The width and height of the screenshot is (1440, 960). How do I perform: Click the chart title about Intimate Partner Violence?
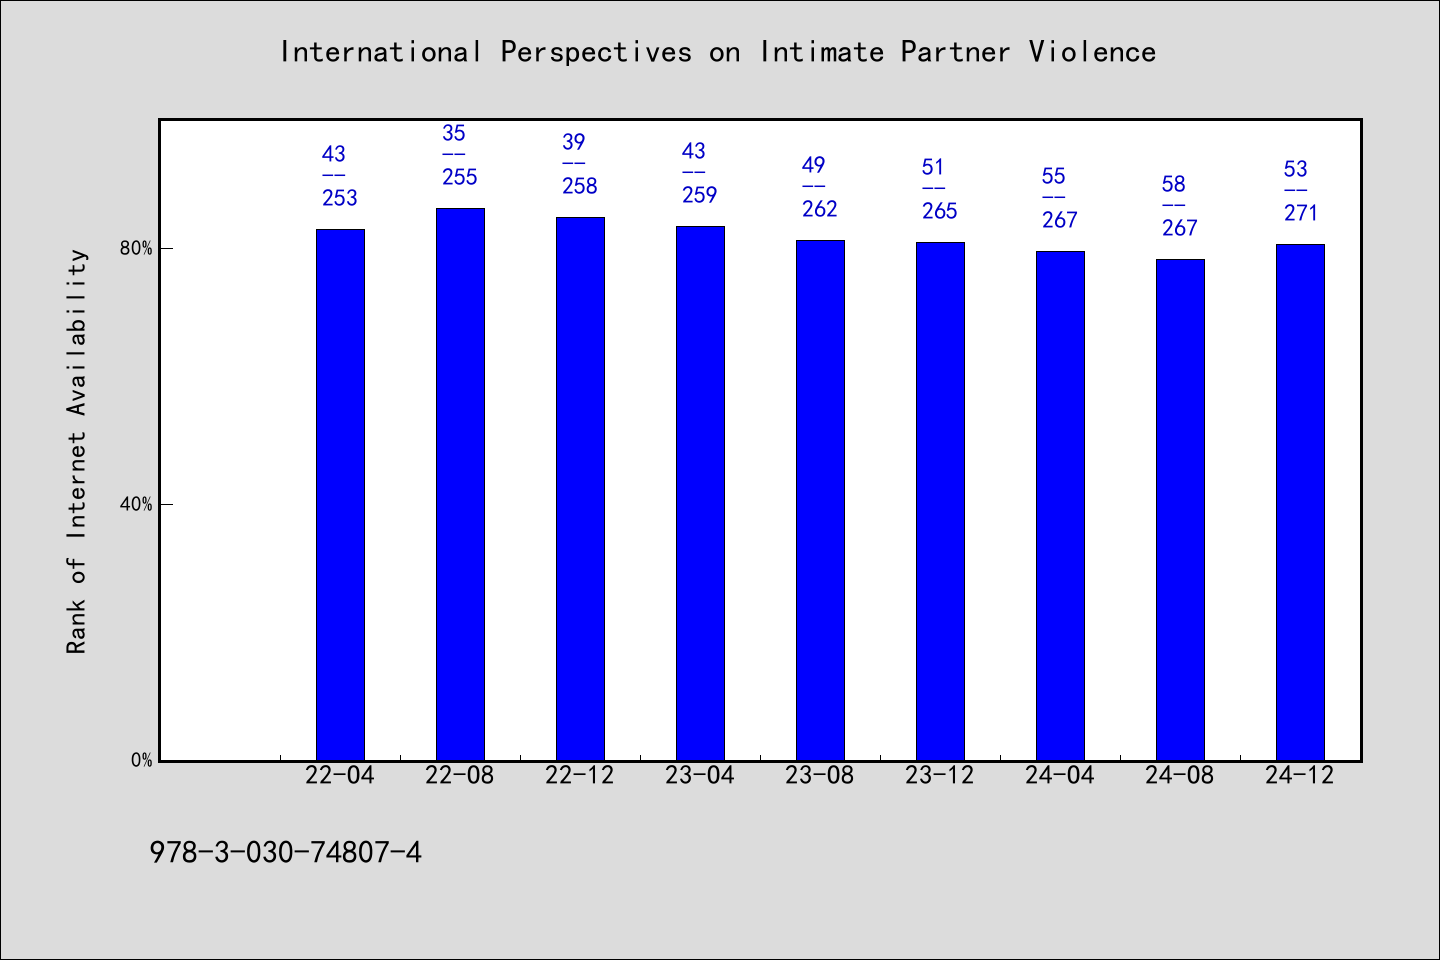tap(718, 52)
